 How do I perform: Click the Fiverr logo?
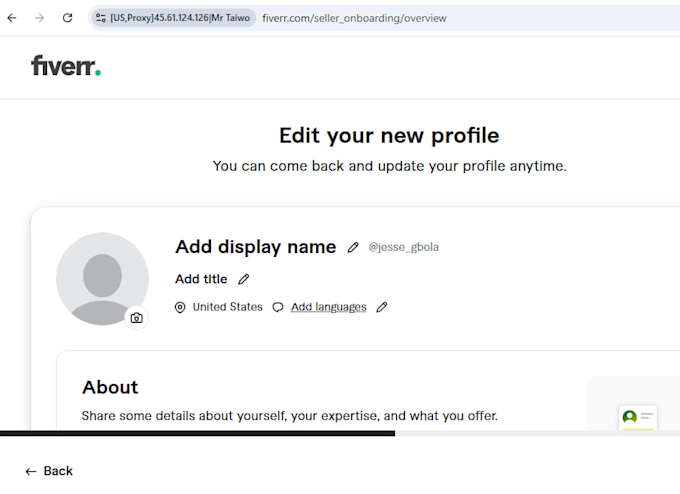(66, 65)
